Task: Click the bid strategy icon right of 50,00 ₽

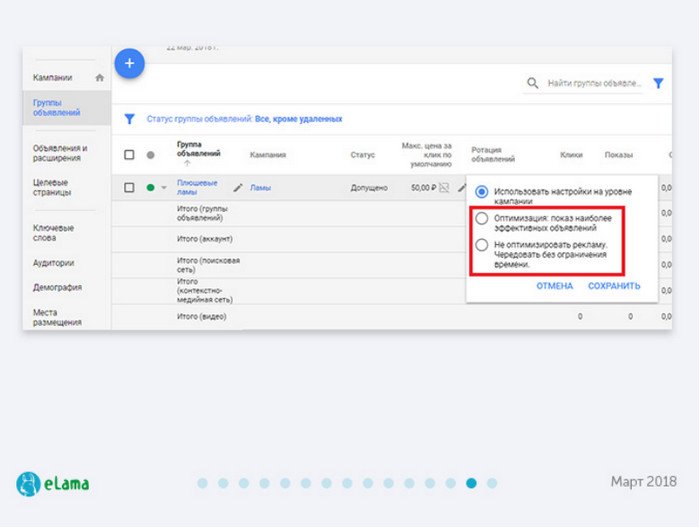Action: click(445, 187)
